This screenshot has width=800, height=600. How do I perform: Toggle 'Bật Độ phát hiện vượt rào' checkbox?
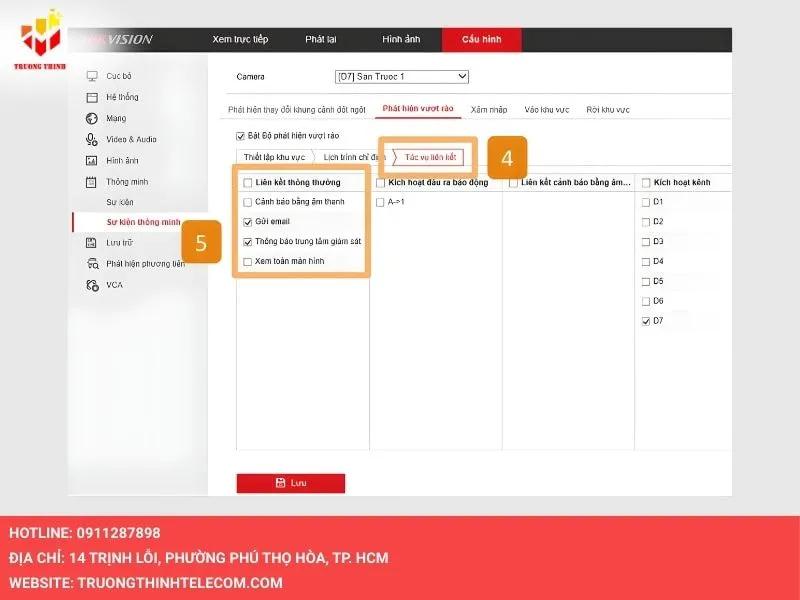pos(241,134)
